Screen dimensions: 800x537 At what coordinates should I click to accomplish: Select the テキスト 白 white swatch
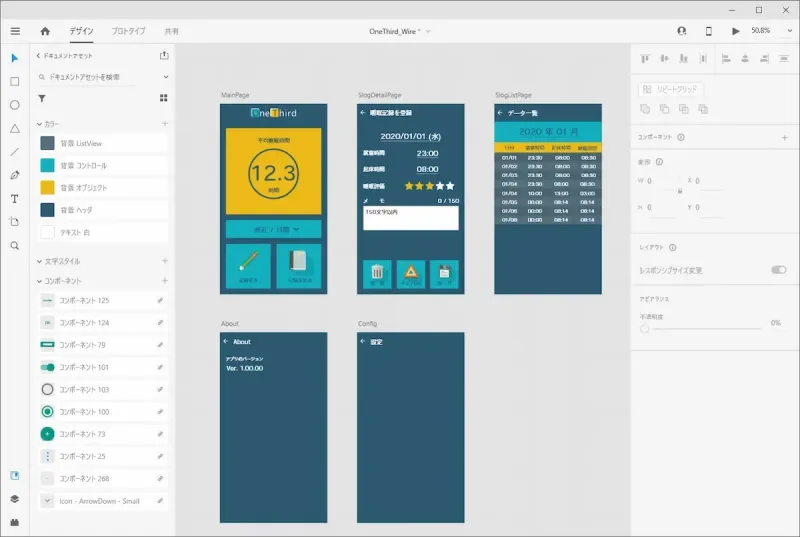click(47, 232)
